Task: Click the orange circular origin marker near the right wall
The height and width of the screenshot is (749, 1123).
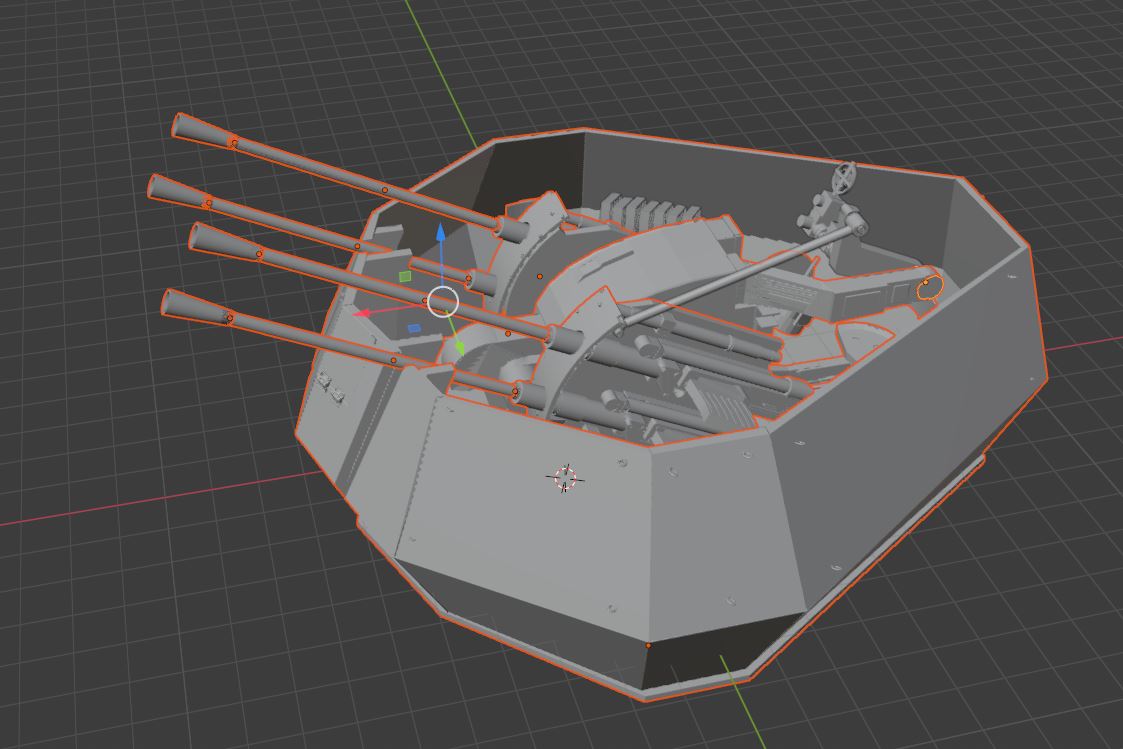Action: [x=928, y=290]
